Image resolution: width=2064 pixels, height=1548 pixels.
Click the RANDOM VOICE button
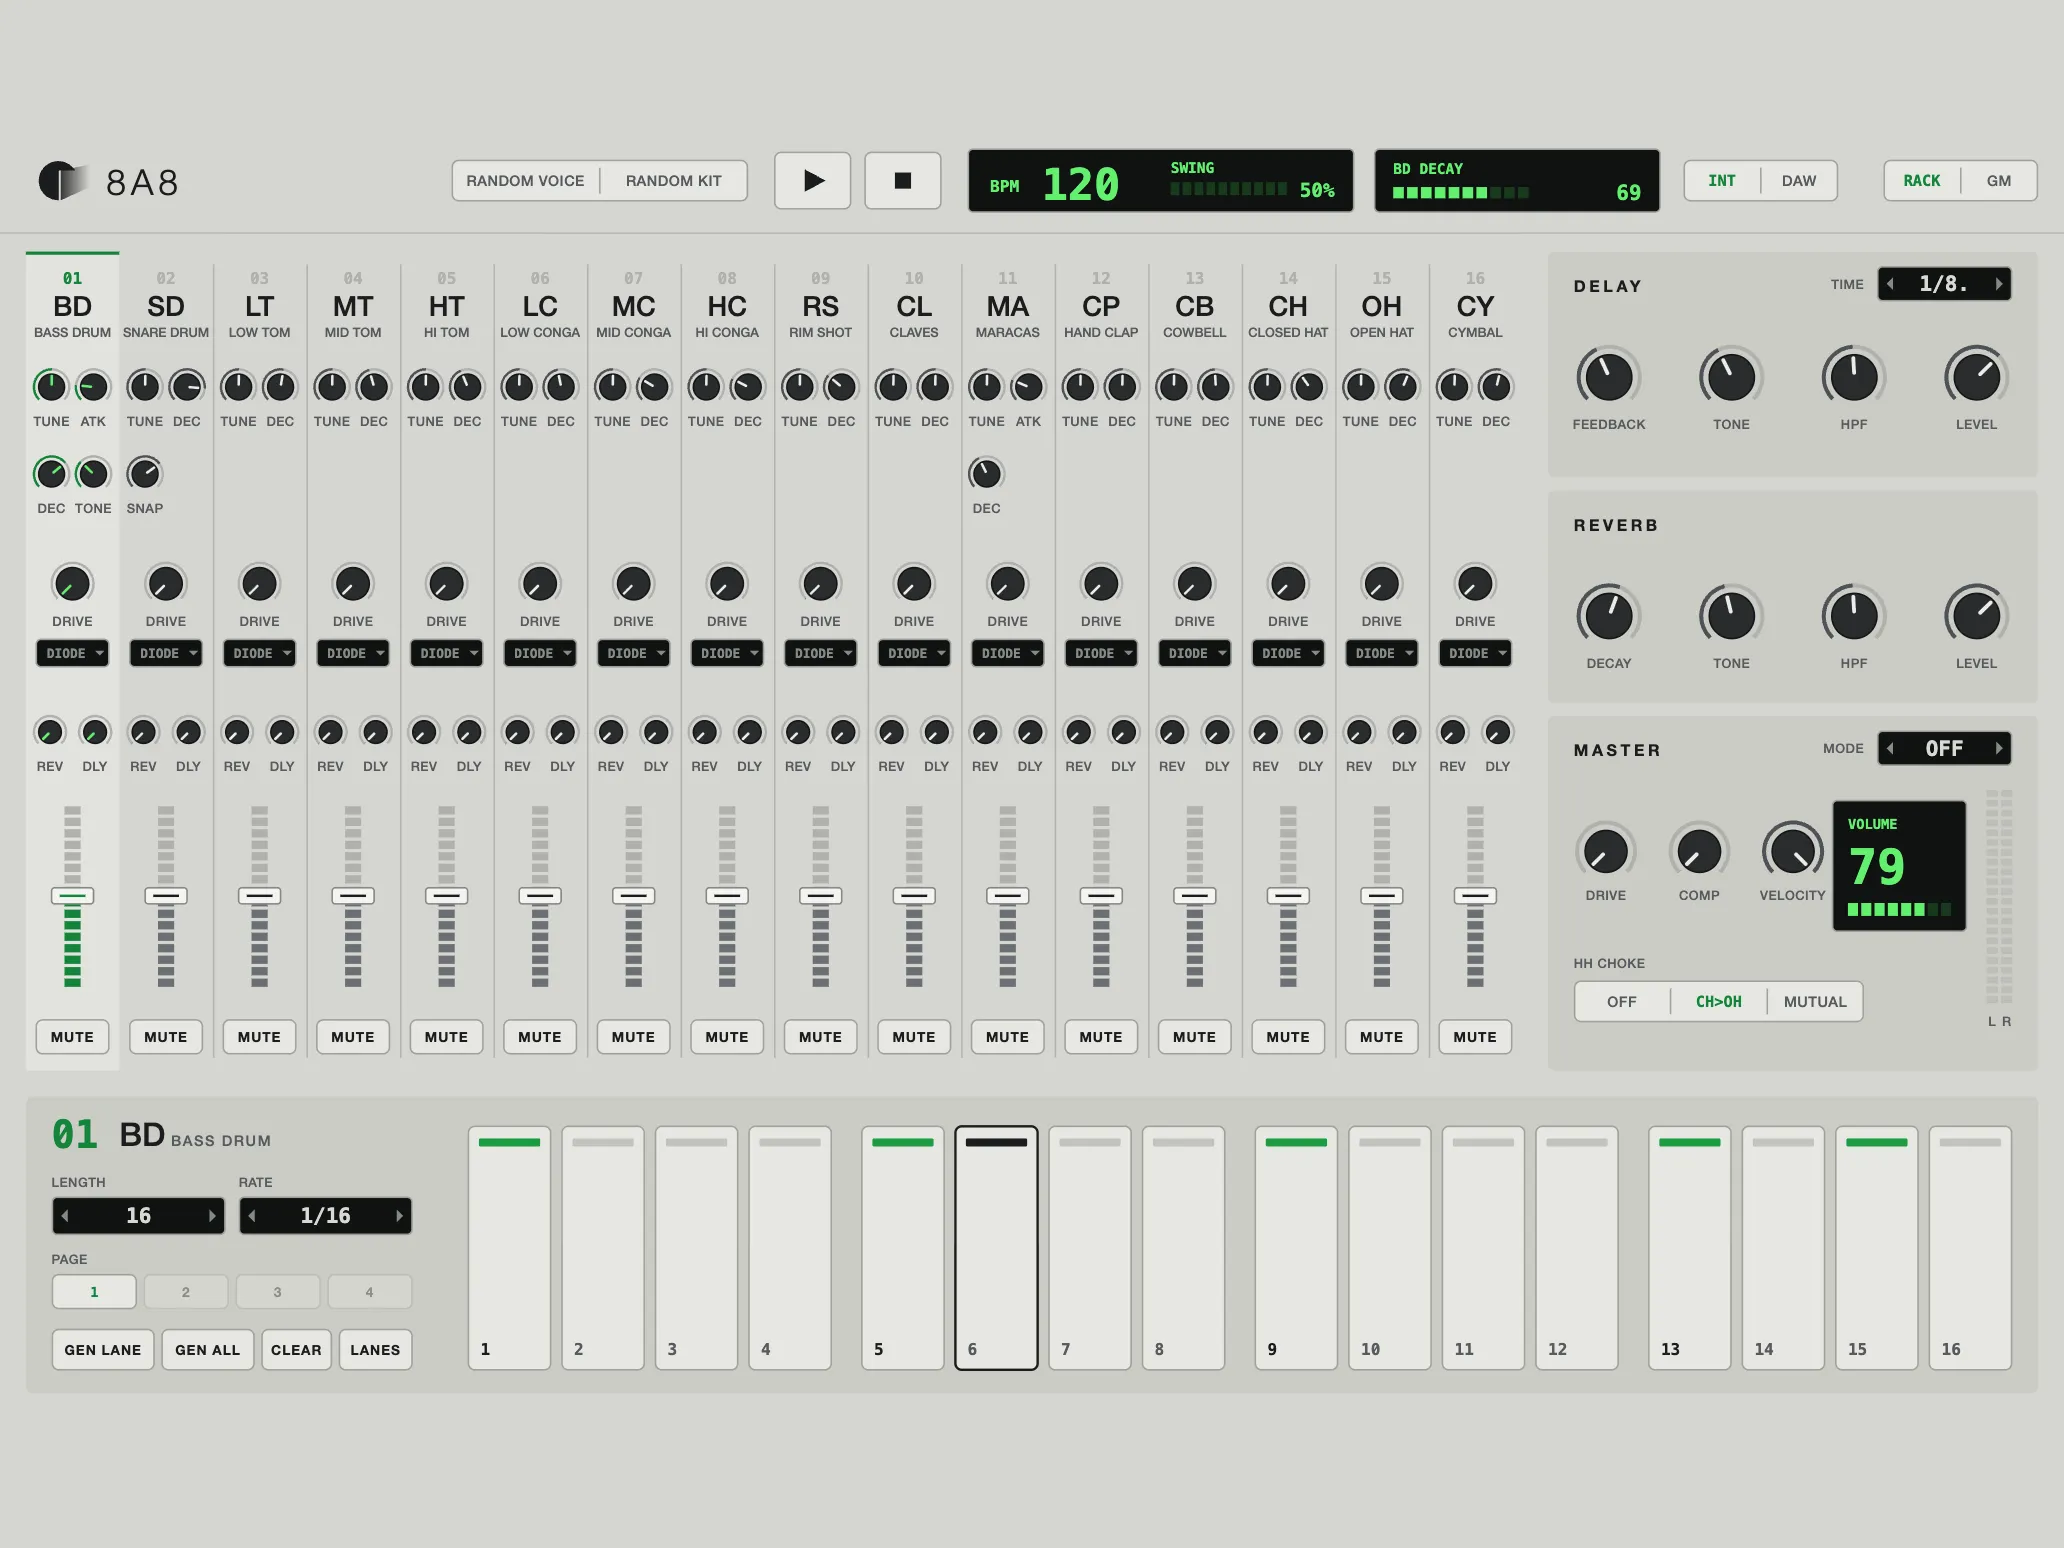pyautogui.click(x=525, y=181)
